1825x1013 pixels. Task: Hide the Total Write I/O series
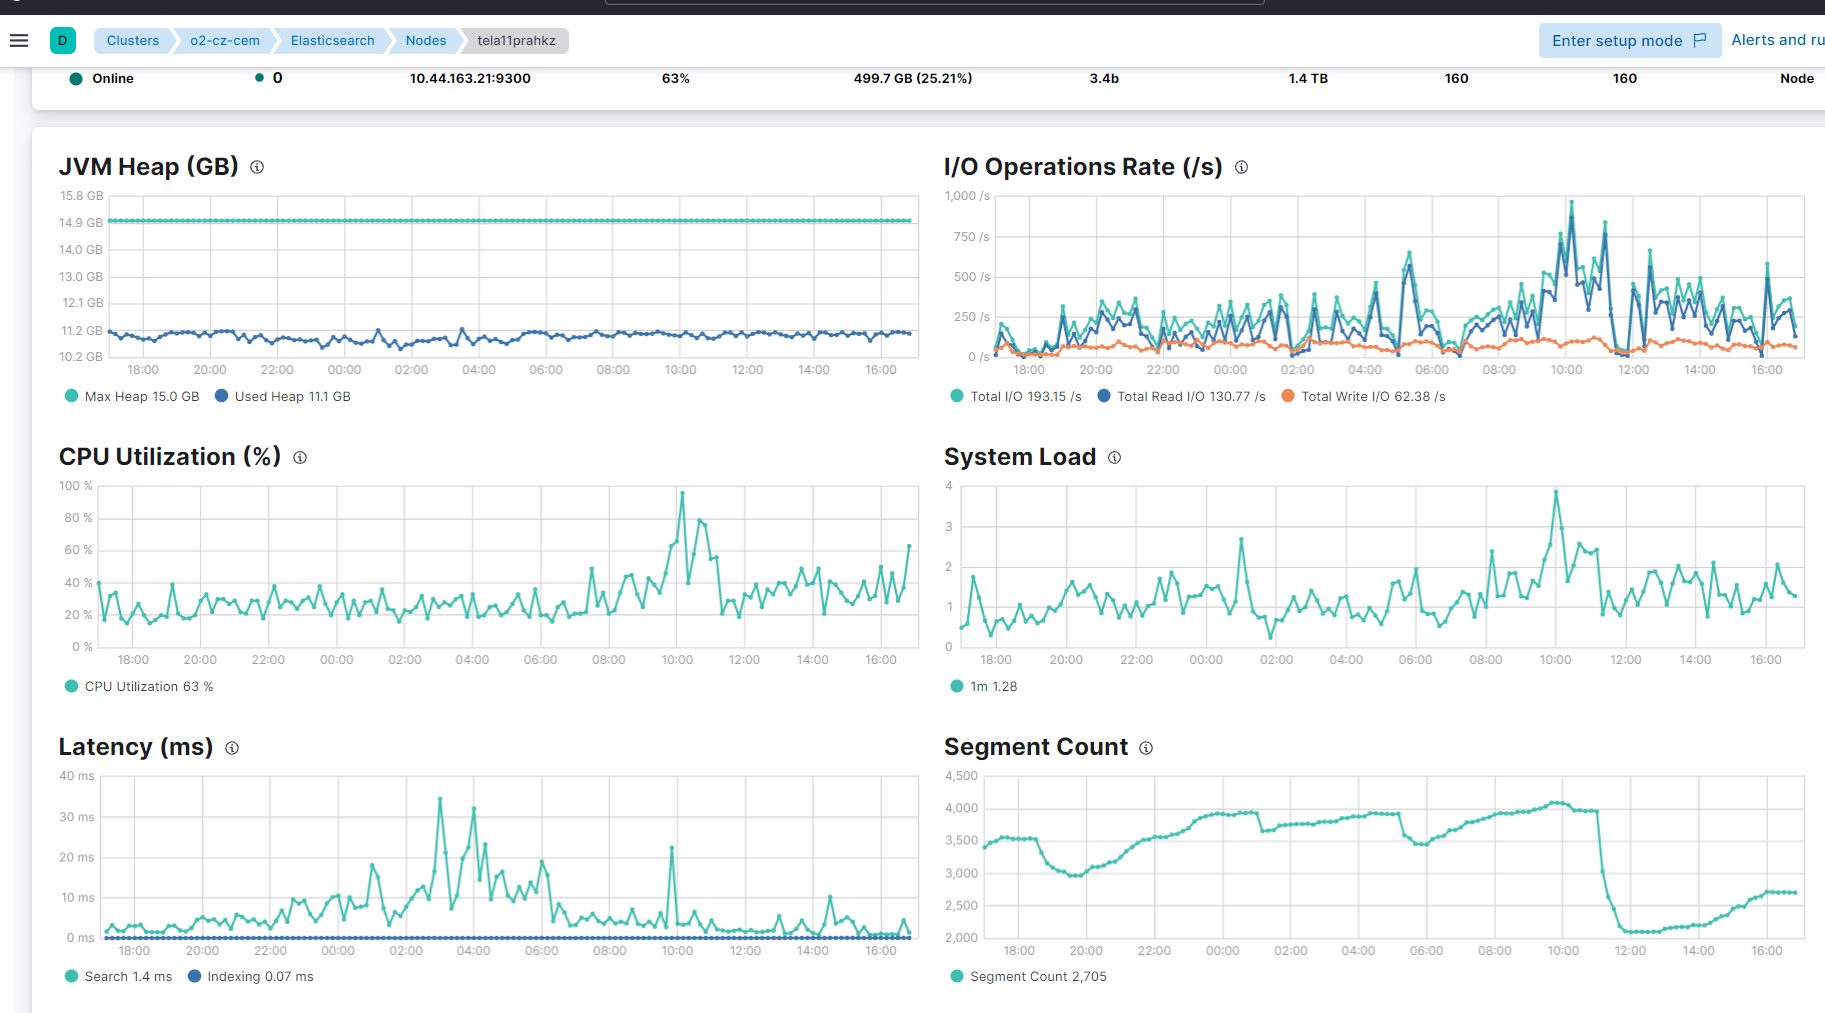point(1363,396)
